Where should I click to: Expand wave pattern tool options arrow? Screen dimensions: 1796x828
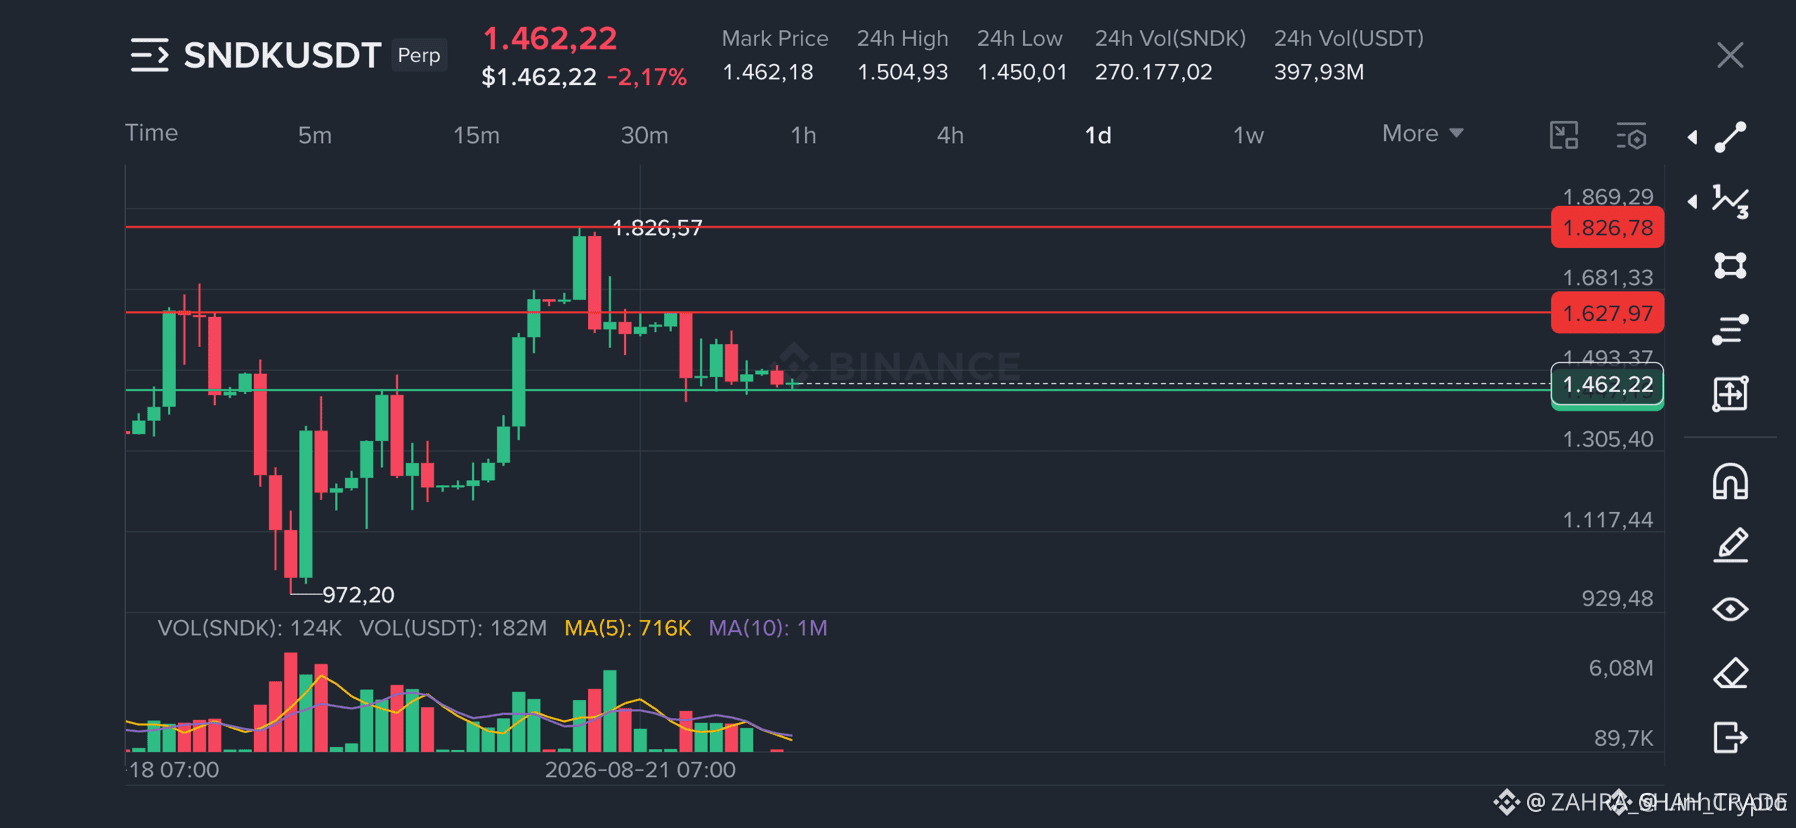tap(1692, 201)
